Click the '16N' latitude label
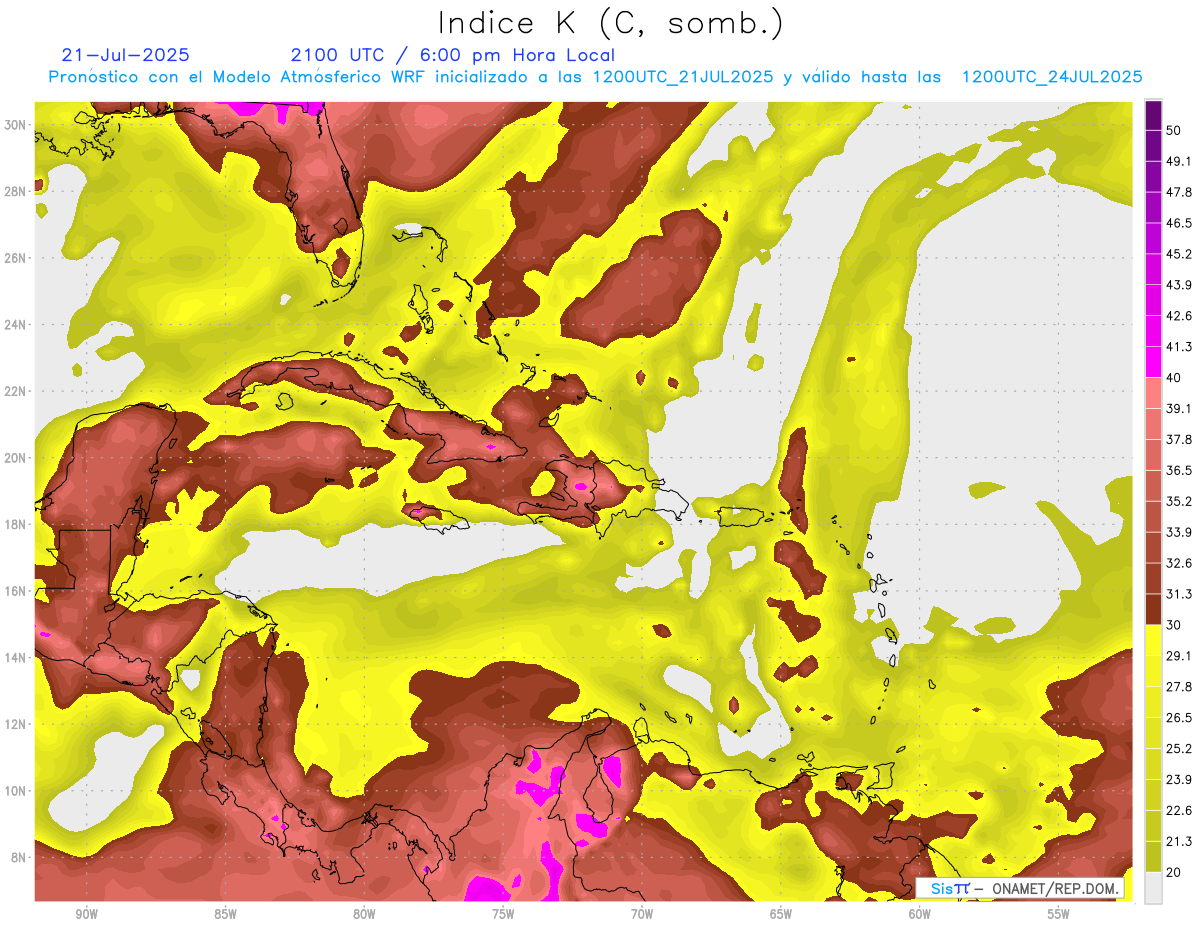Image resolution: width=1200 pixels, height=927 pixels. pos(15,591)
